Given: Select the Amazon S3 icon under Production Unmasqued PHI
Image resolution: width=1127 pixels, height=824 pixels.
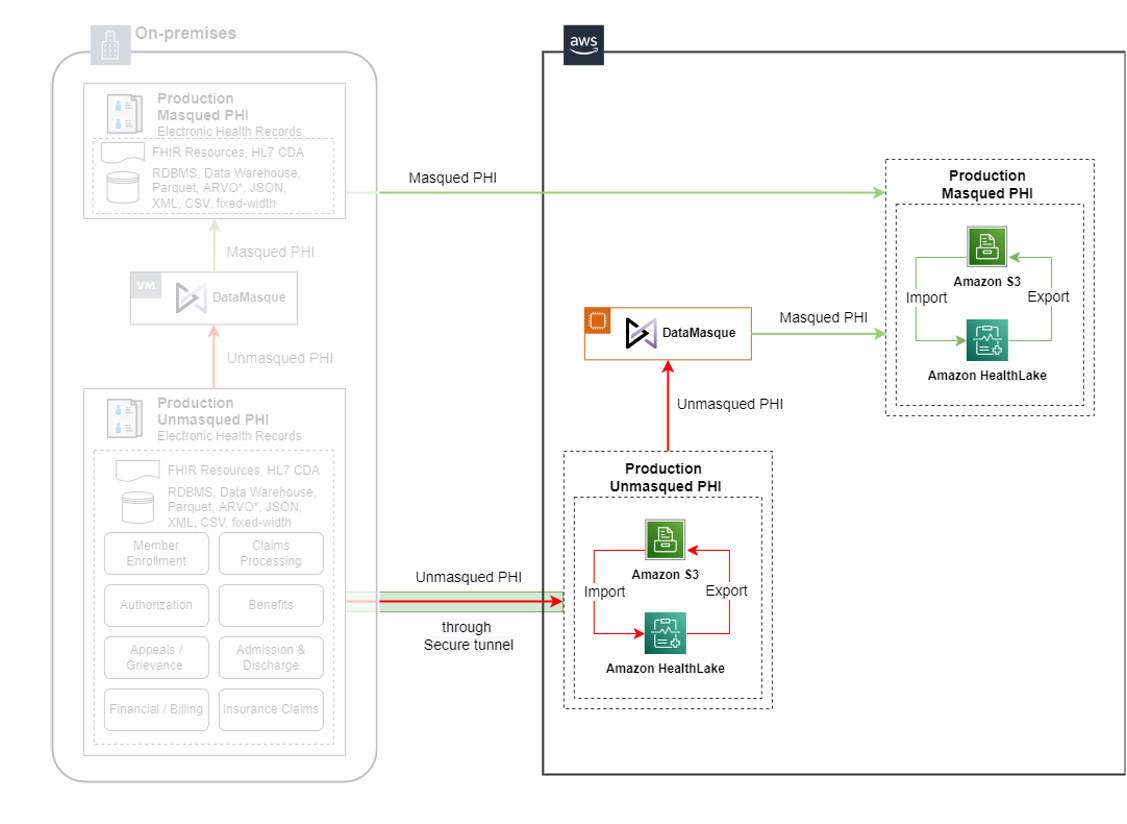Looking at the screenshot, I should [x=664, y=539].
